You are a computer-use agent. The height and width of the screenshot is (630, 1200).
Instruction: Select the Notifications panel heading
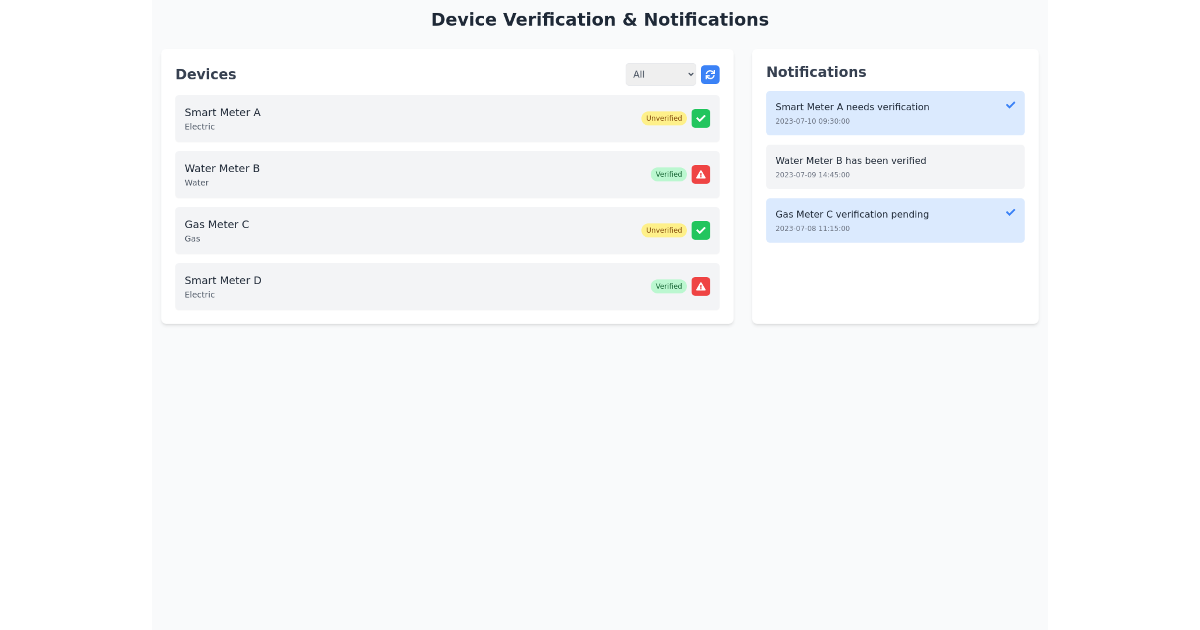coord(817,71)
